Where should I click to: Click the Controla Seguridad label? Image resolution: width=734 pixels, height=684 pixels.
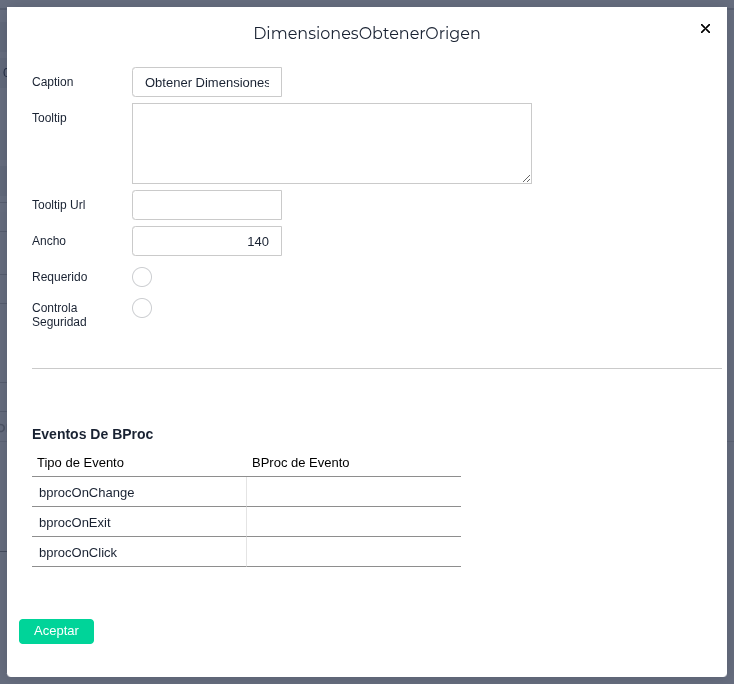point(60,315)
